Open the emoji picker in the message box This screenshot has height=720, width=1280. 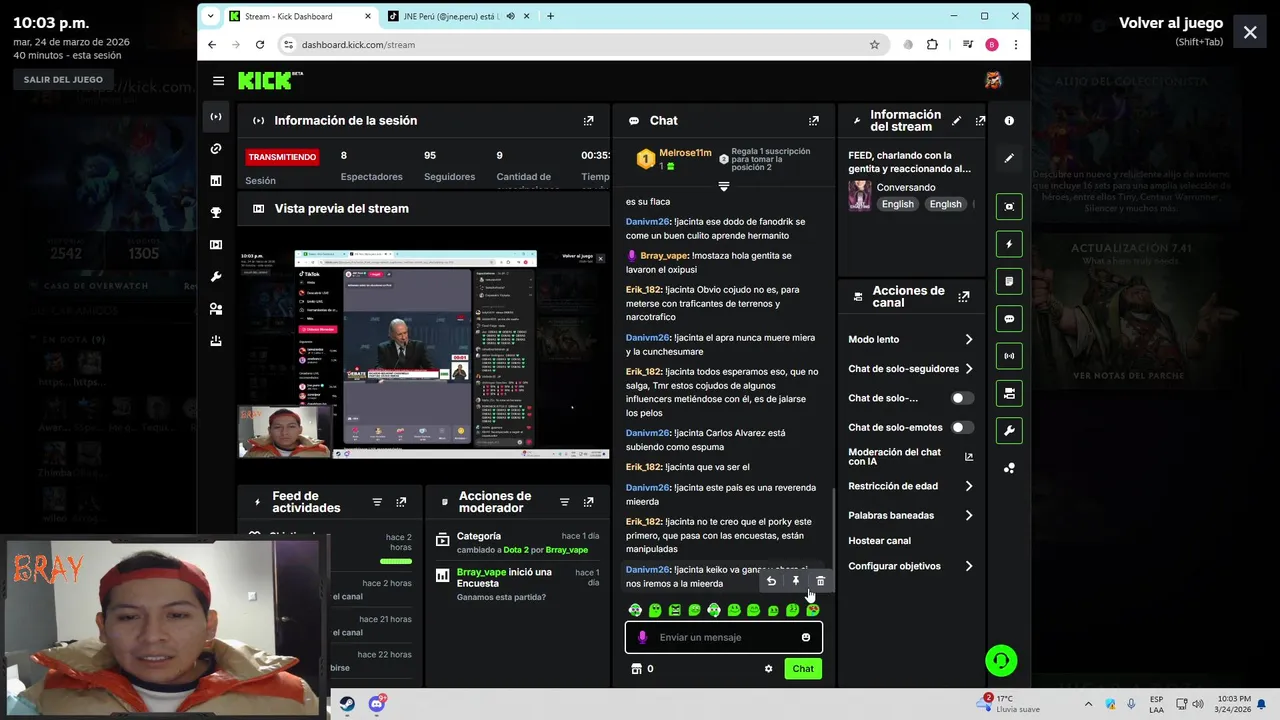806,637
